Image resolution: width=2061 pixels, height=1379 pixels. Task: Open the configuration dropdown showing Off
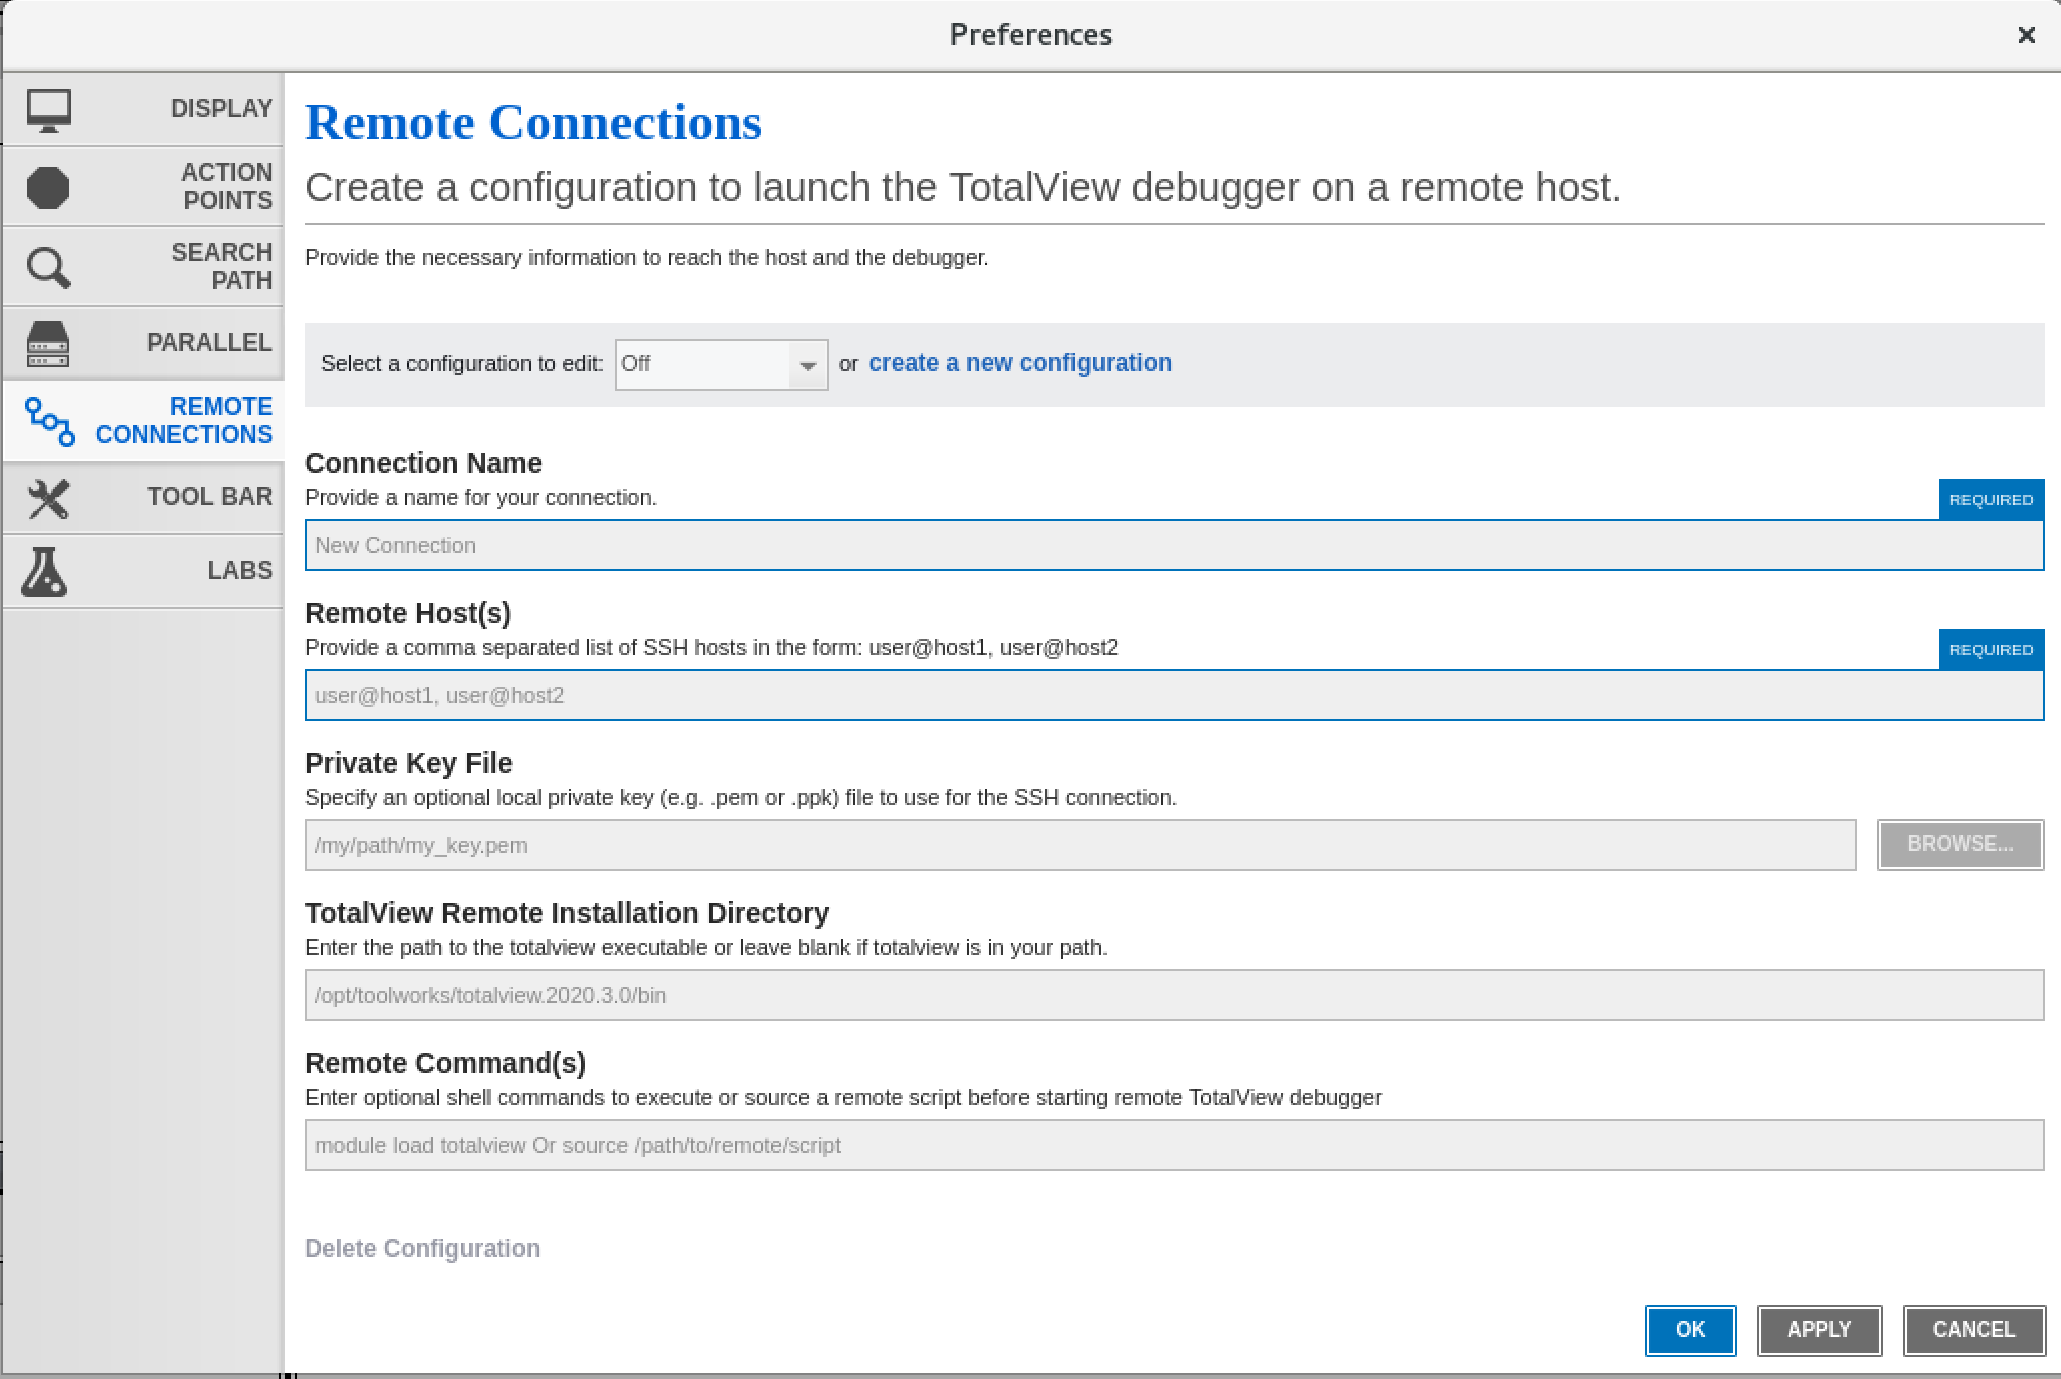coord(721,364)
